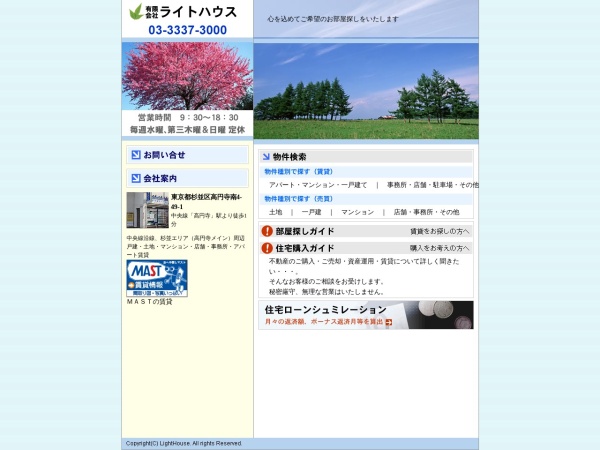The image size is (600, 450).
Task: Select the 物件種別で探す（賃貸） heading
Action: coord(298,171)
